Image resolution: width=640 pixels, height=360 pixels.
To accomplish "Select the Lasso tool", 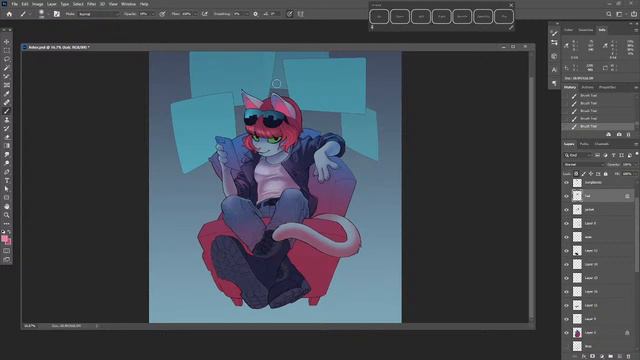I will tap(7, 59).
